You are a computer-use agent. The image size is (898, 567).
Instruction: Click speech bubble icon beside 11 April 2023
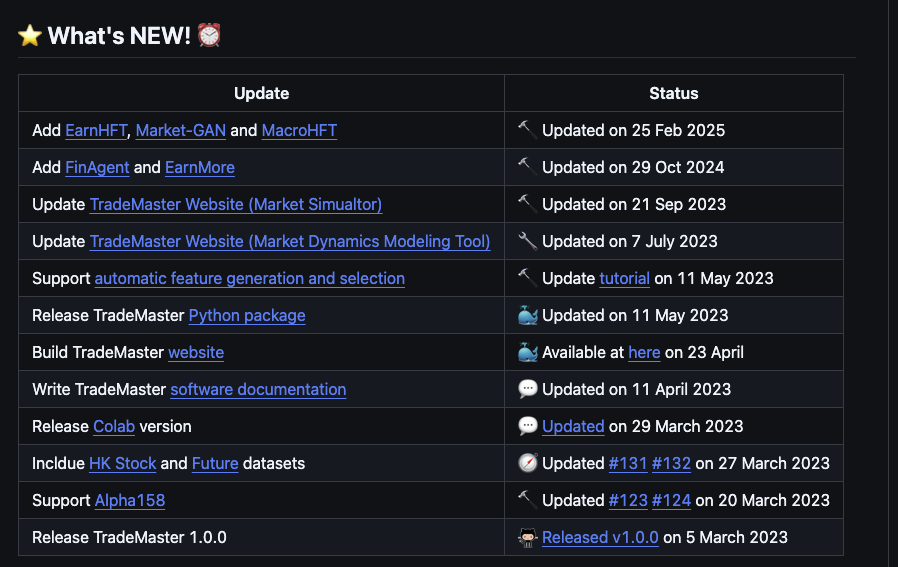[x=527, y=389]
